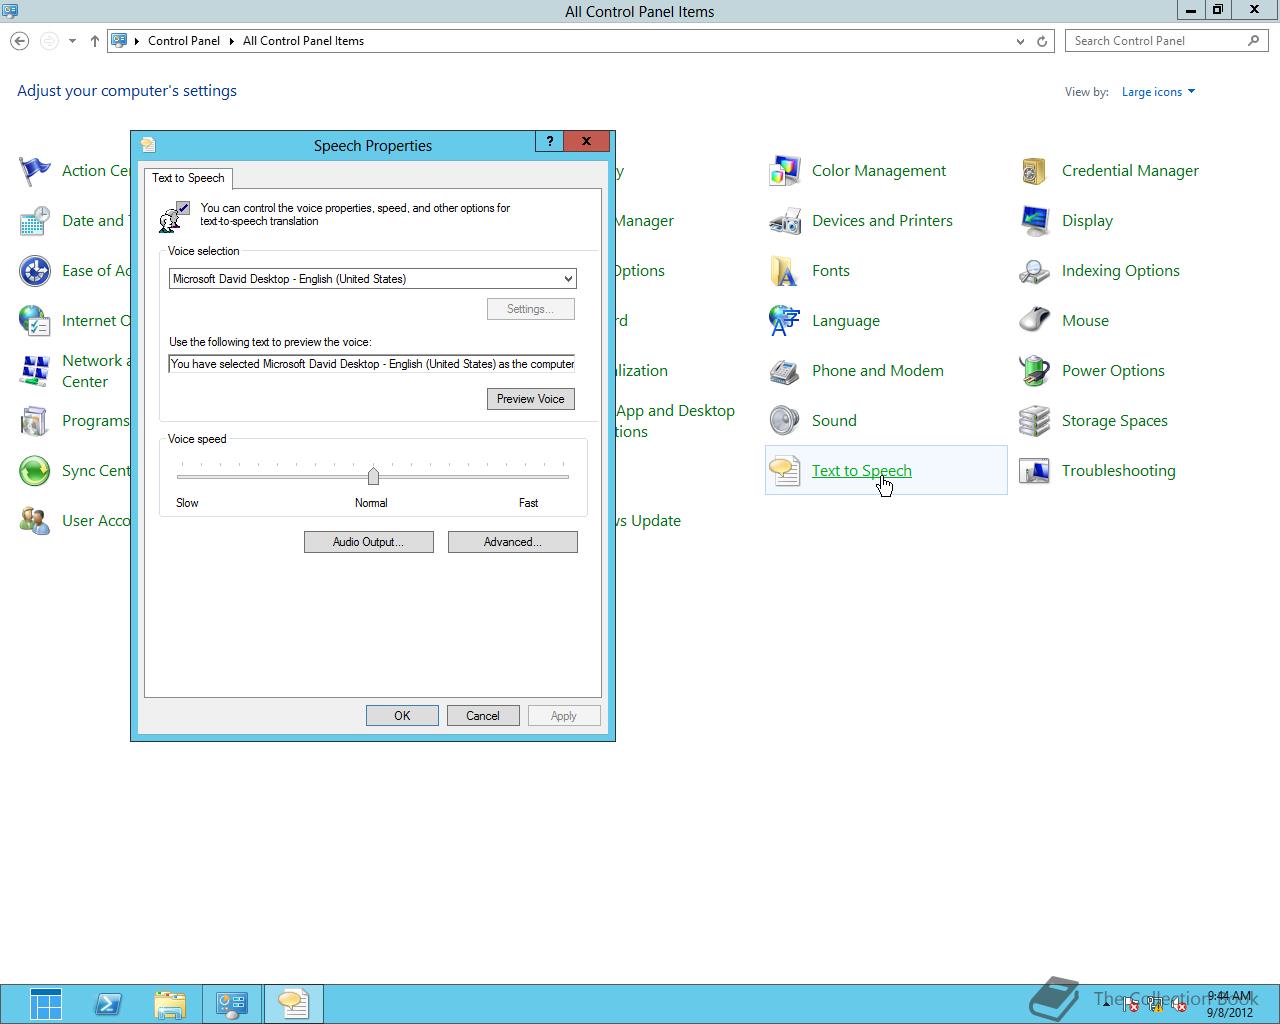Open the Sound speaker icon
Viewport: 1280px width, 1024px height.
tap(785, 421)
